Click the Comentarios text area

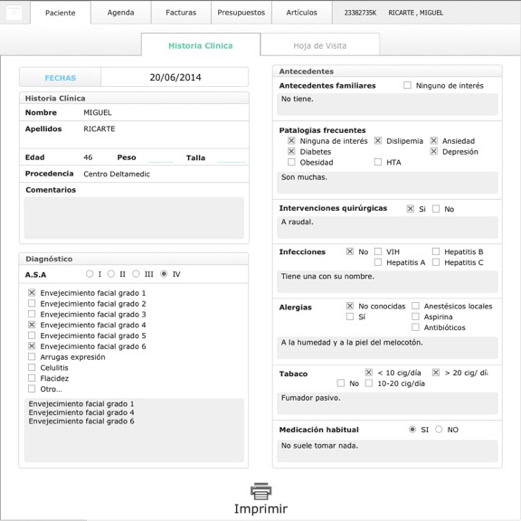tap(134, 218)
